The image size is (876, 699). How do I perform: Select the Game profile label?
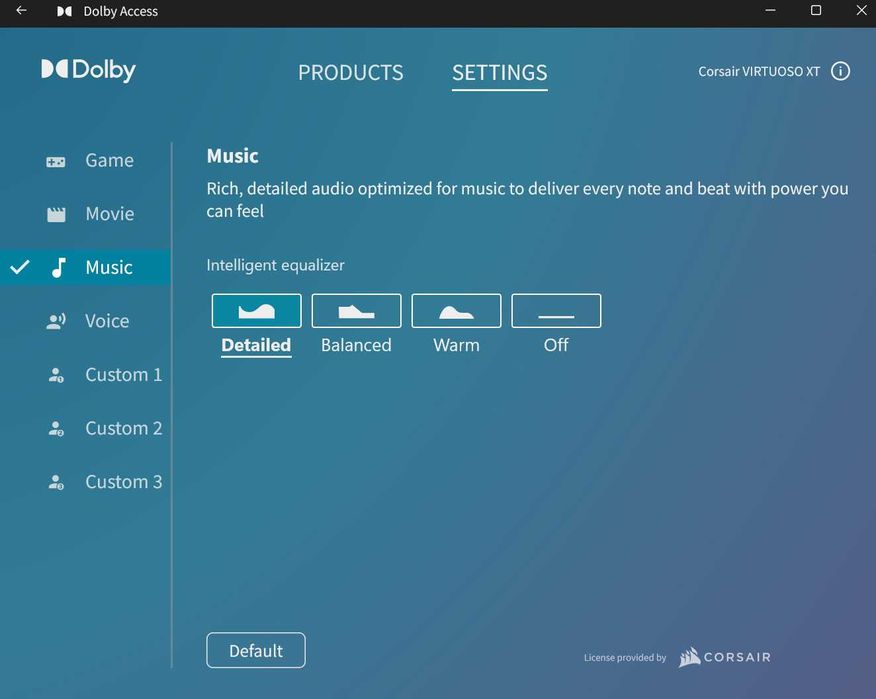(x=110, y=160)
